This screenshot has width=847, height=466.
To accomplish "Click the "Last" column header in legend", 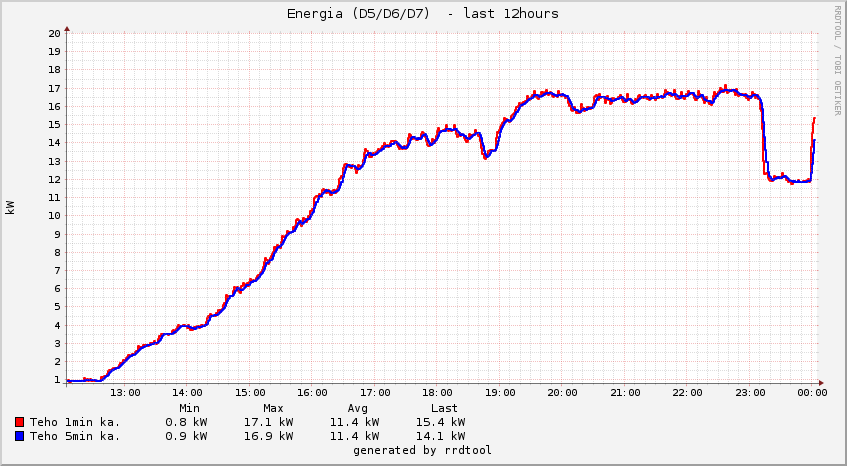I will tap(444, 408).
